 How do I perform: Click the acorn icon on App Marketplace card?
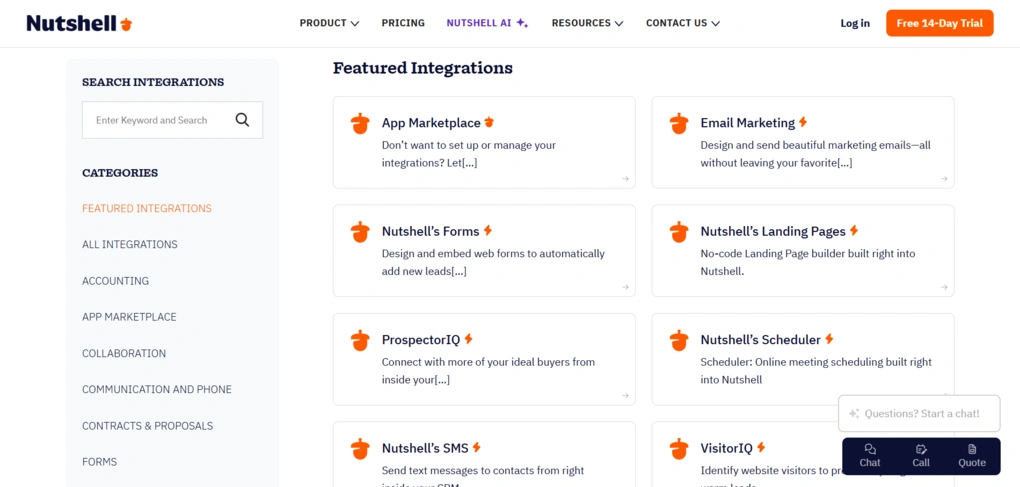coord(360,124)
